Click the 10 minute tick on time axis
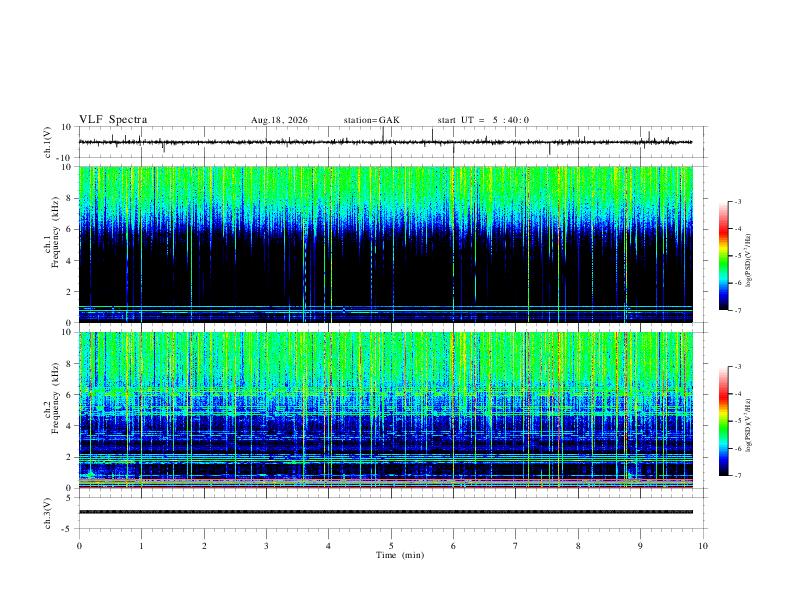Screen dimensions: 792x612 (703, 546)
